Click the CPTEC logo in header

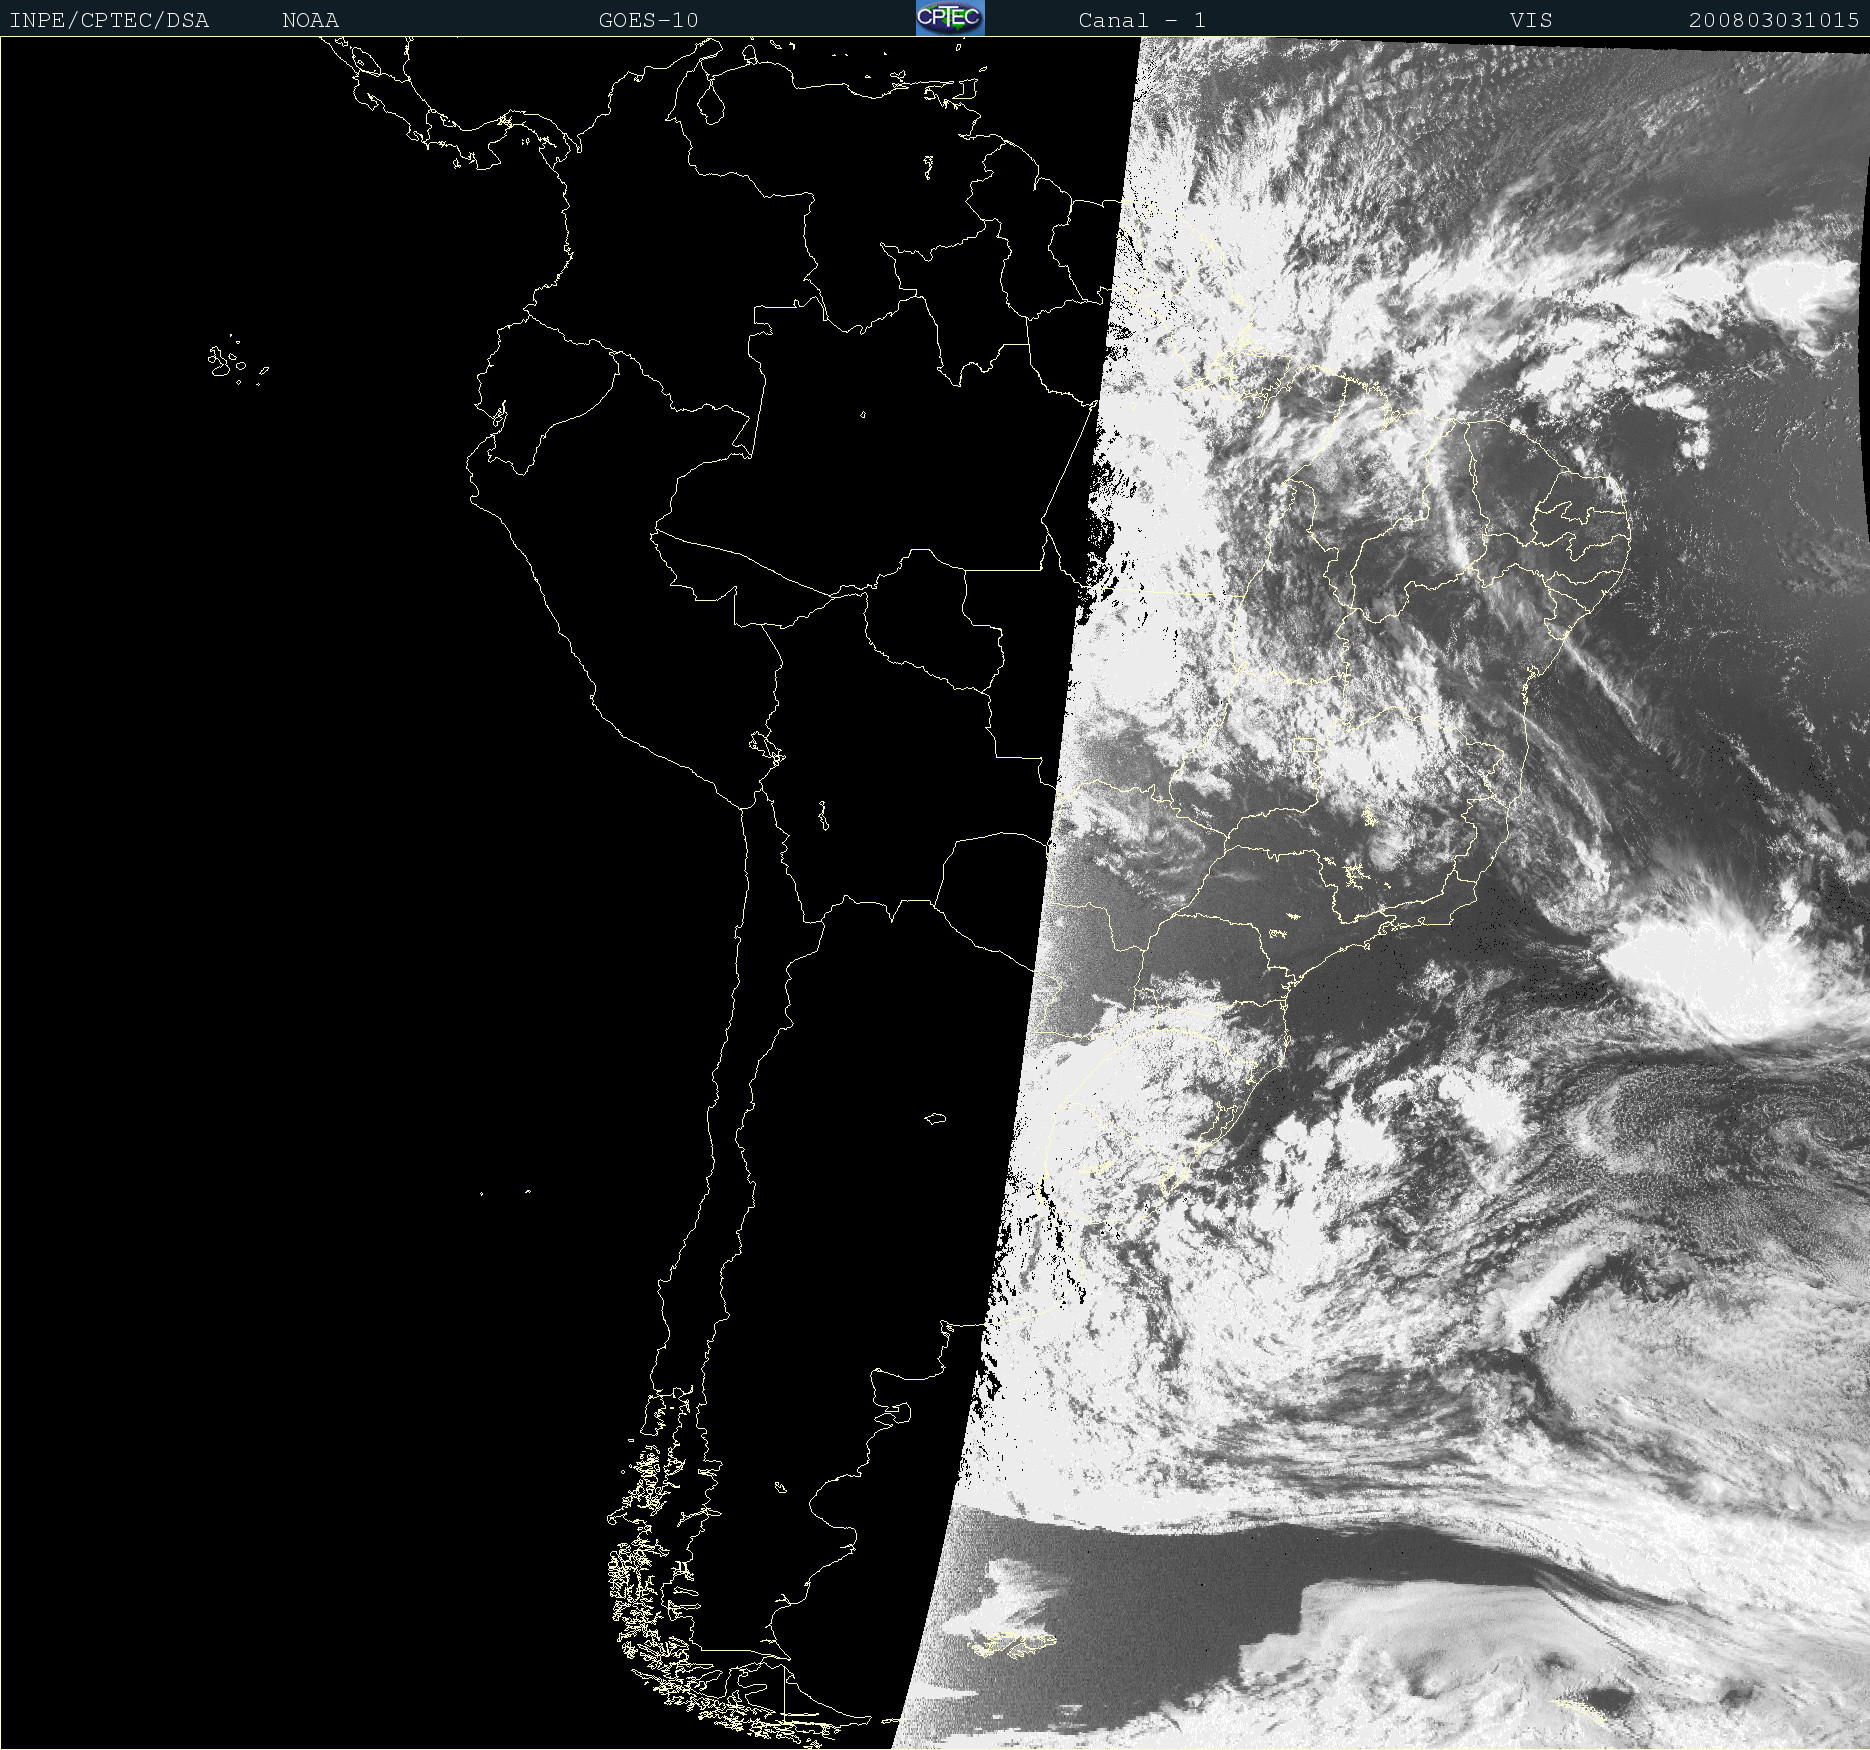click(950, 18)
